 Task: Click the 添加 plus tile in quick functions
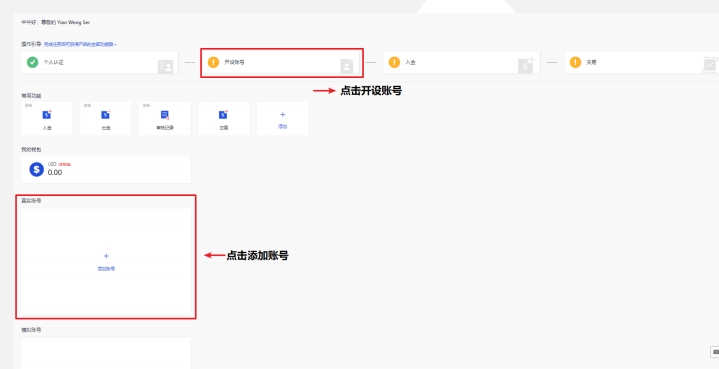click(282, 119)
